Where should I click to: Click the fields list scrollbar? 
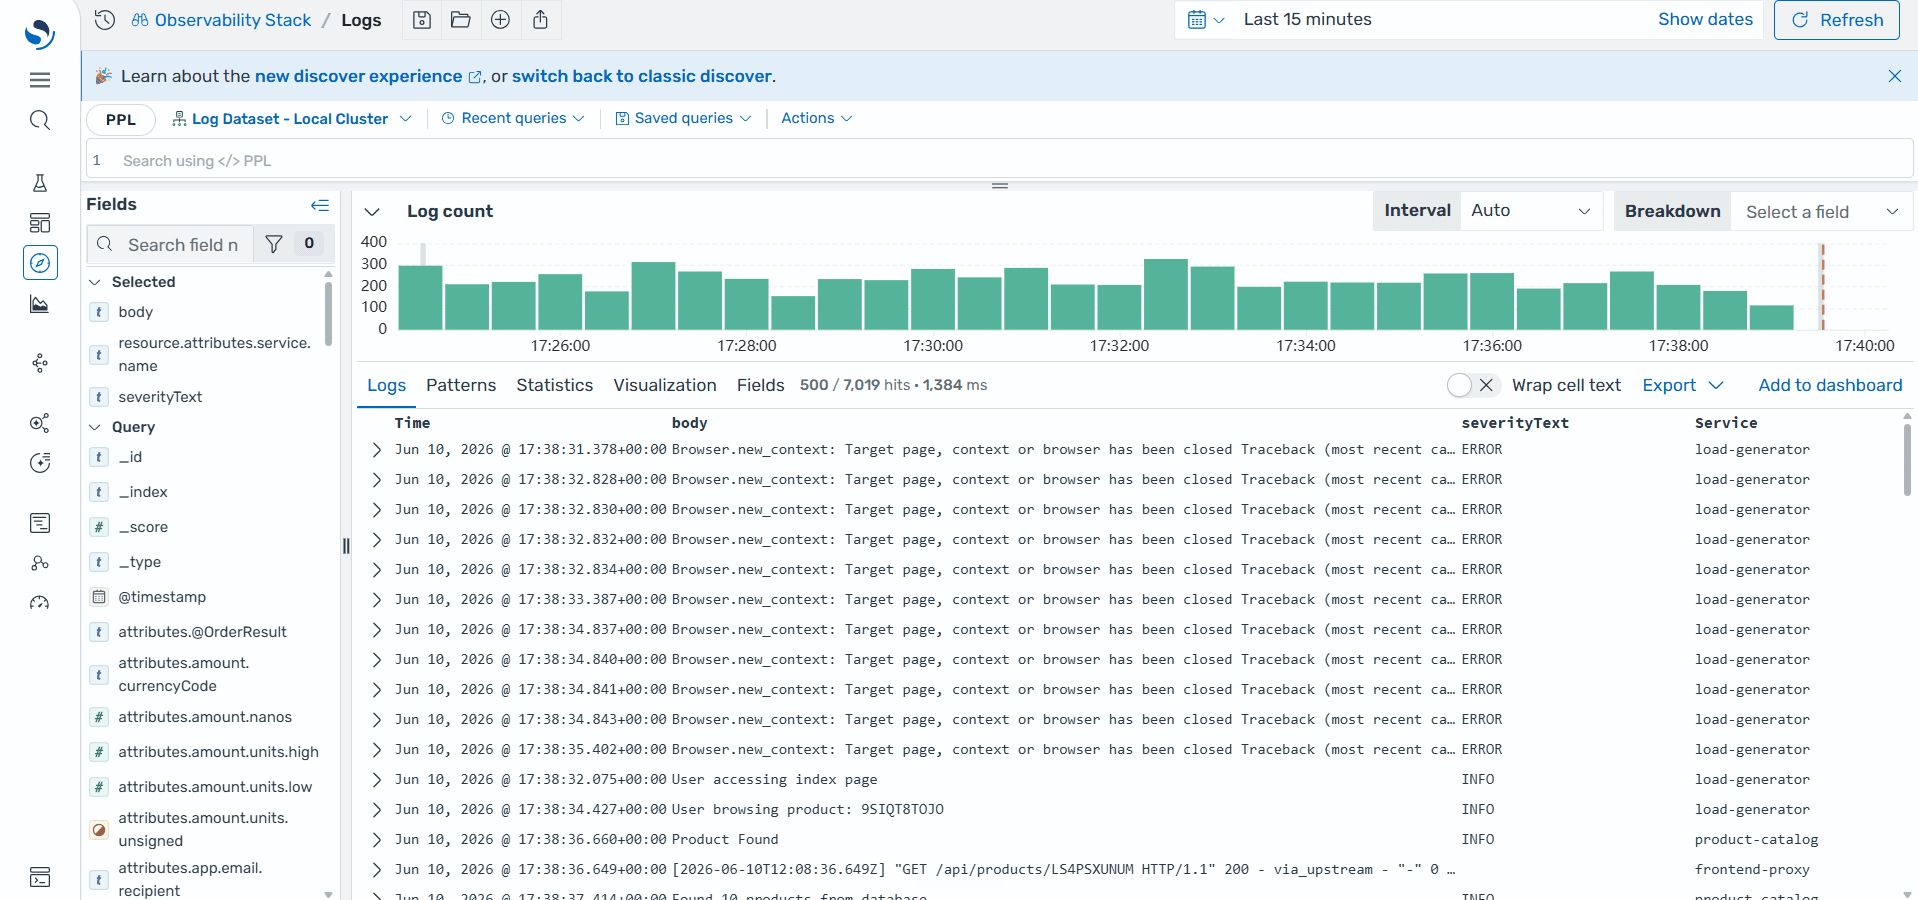(x=328, y=312)
